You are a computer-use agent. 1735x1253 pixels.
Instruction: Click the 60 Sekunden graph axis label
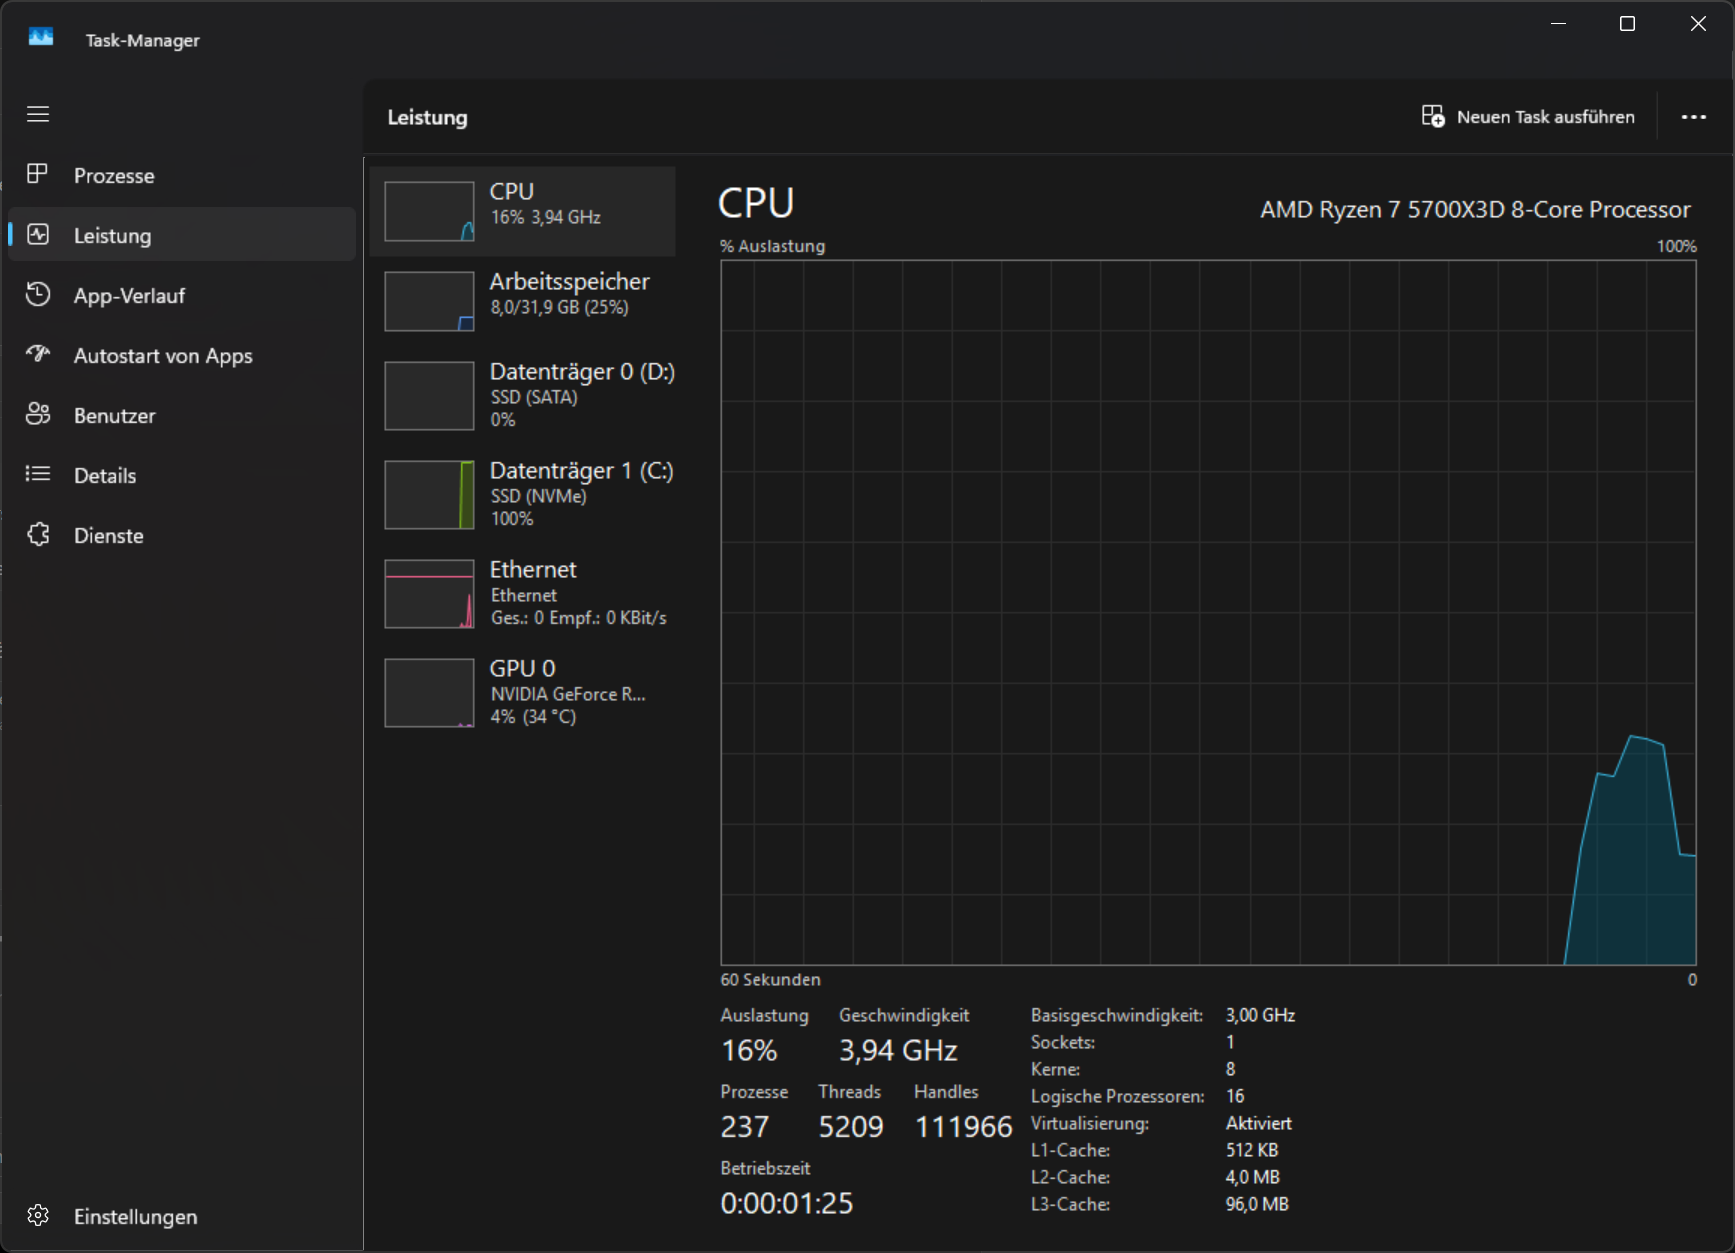tap(770, 980)
